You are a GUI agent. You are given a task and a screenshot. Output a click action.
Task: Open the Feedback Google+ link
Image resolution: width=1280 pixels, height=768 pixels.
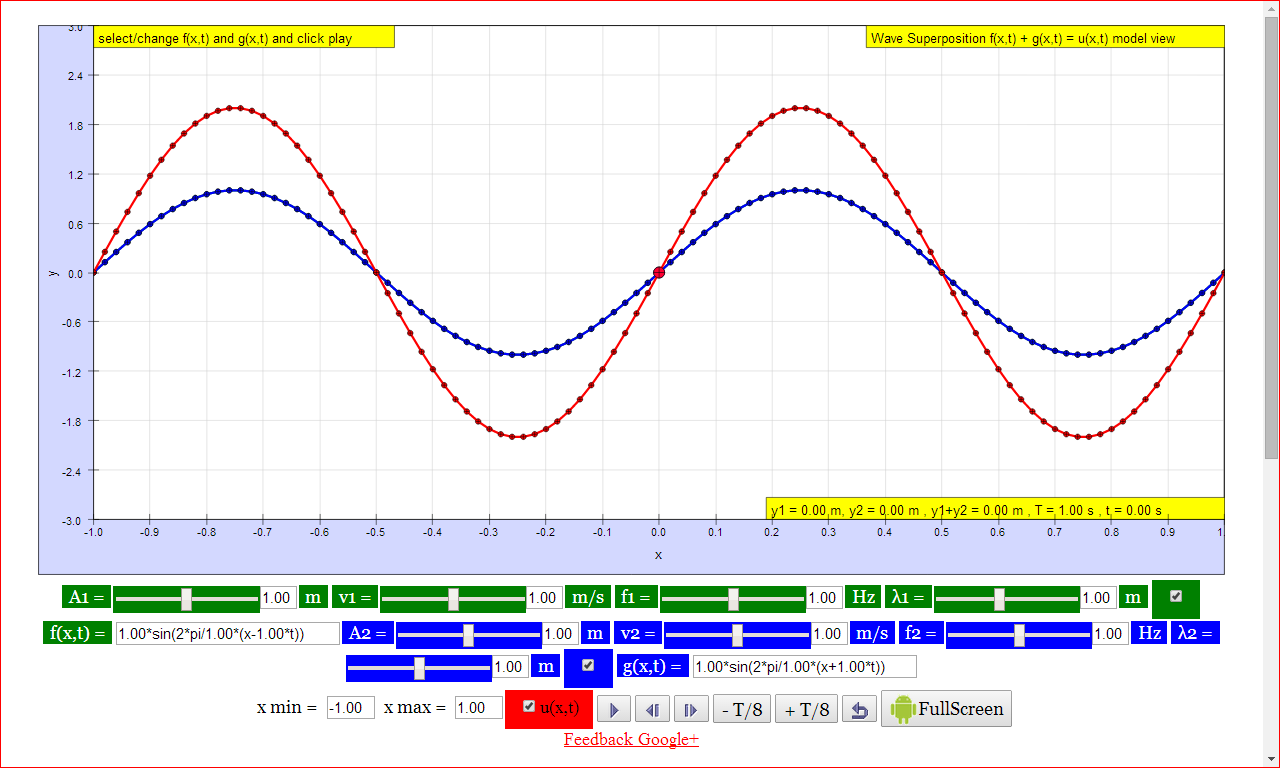click(x=631, y=739)
